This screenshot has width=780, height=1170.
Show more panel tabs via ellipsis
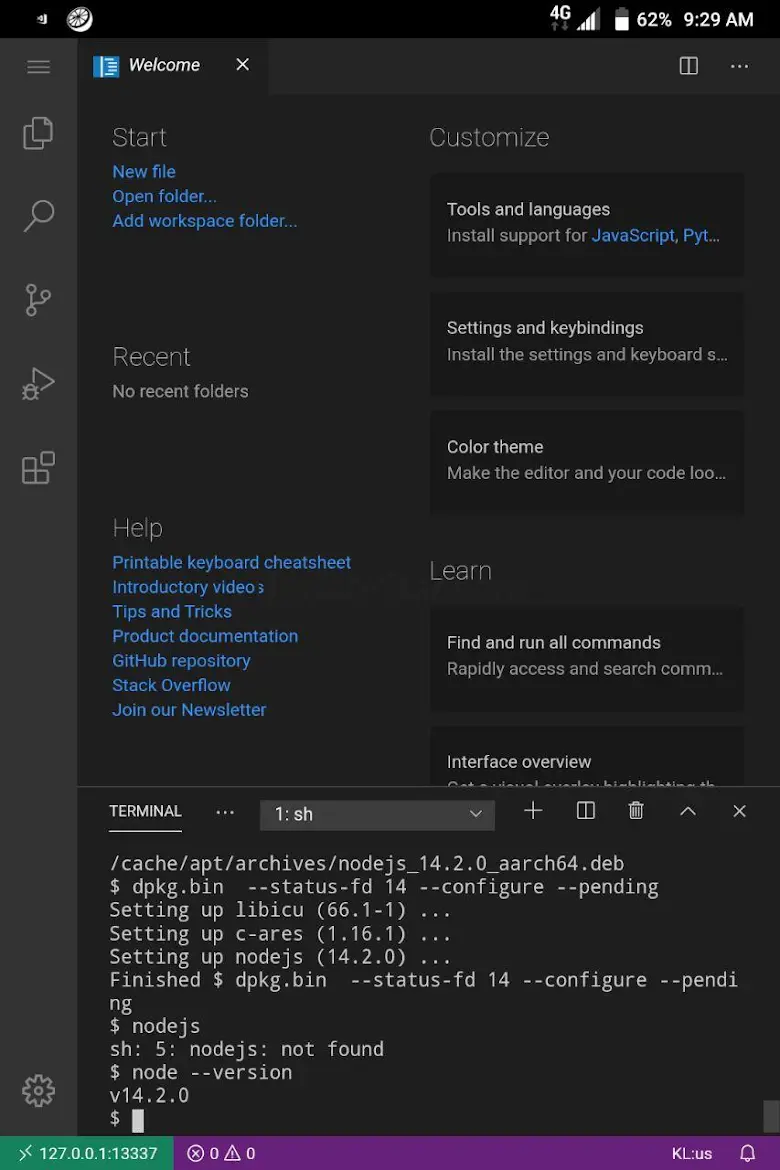[225, 812]
